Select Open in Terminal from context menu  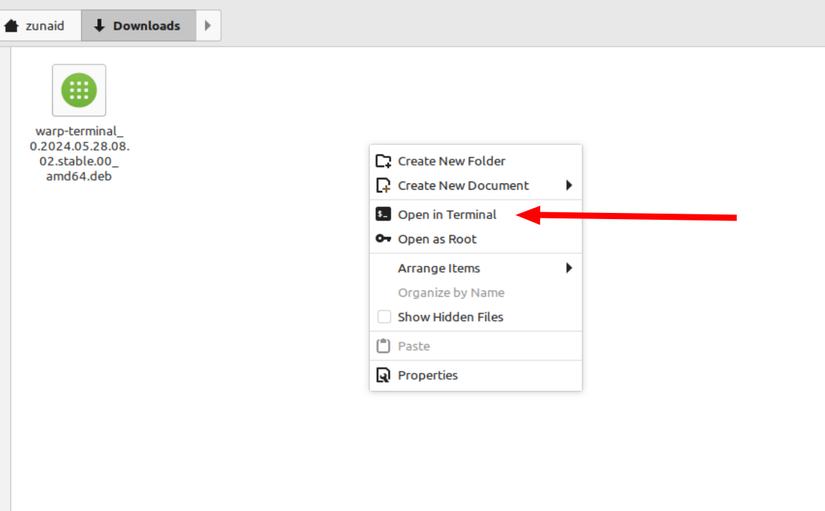[x=447, y=215]
